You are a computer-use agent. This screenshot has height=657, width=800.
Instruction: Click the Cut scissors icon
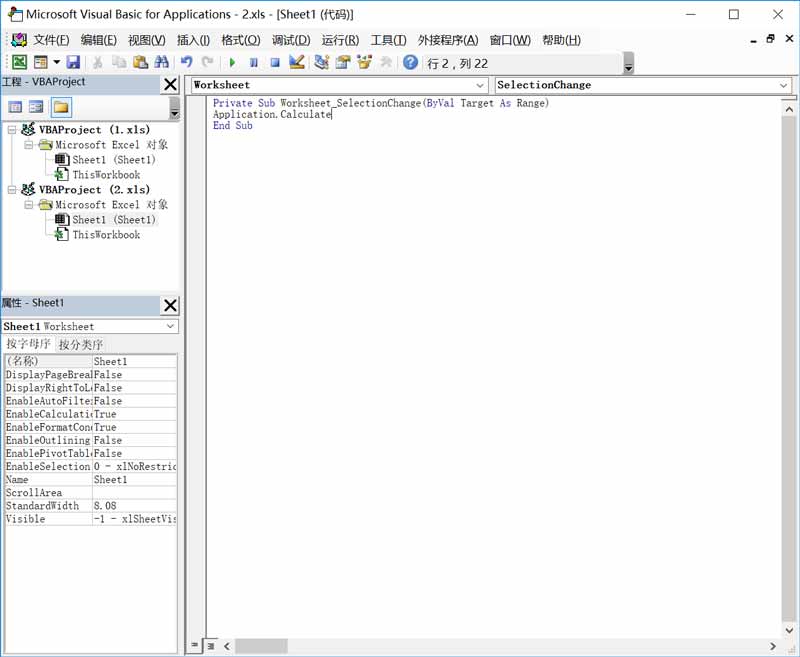(x=97, y=62)
